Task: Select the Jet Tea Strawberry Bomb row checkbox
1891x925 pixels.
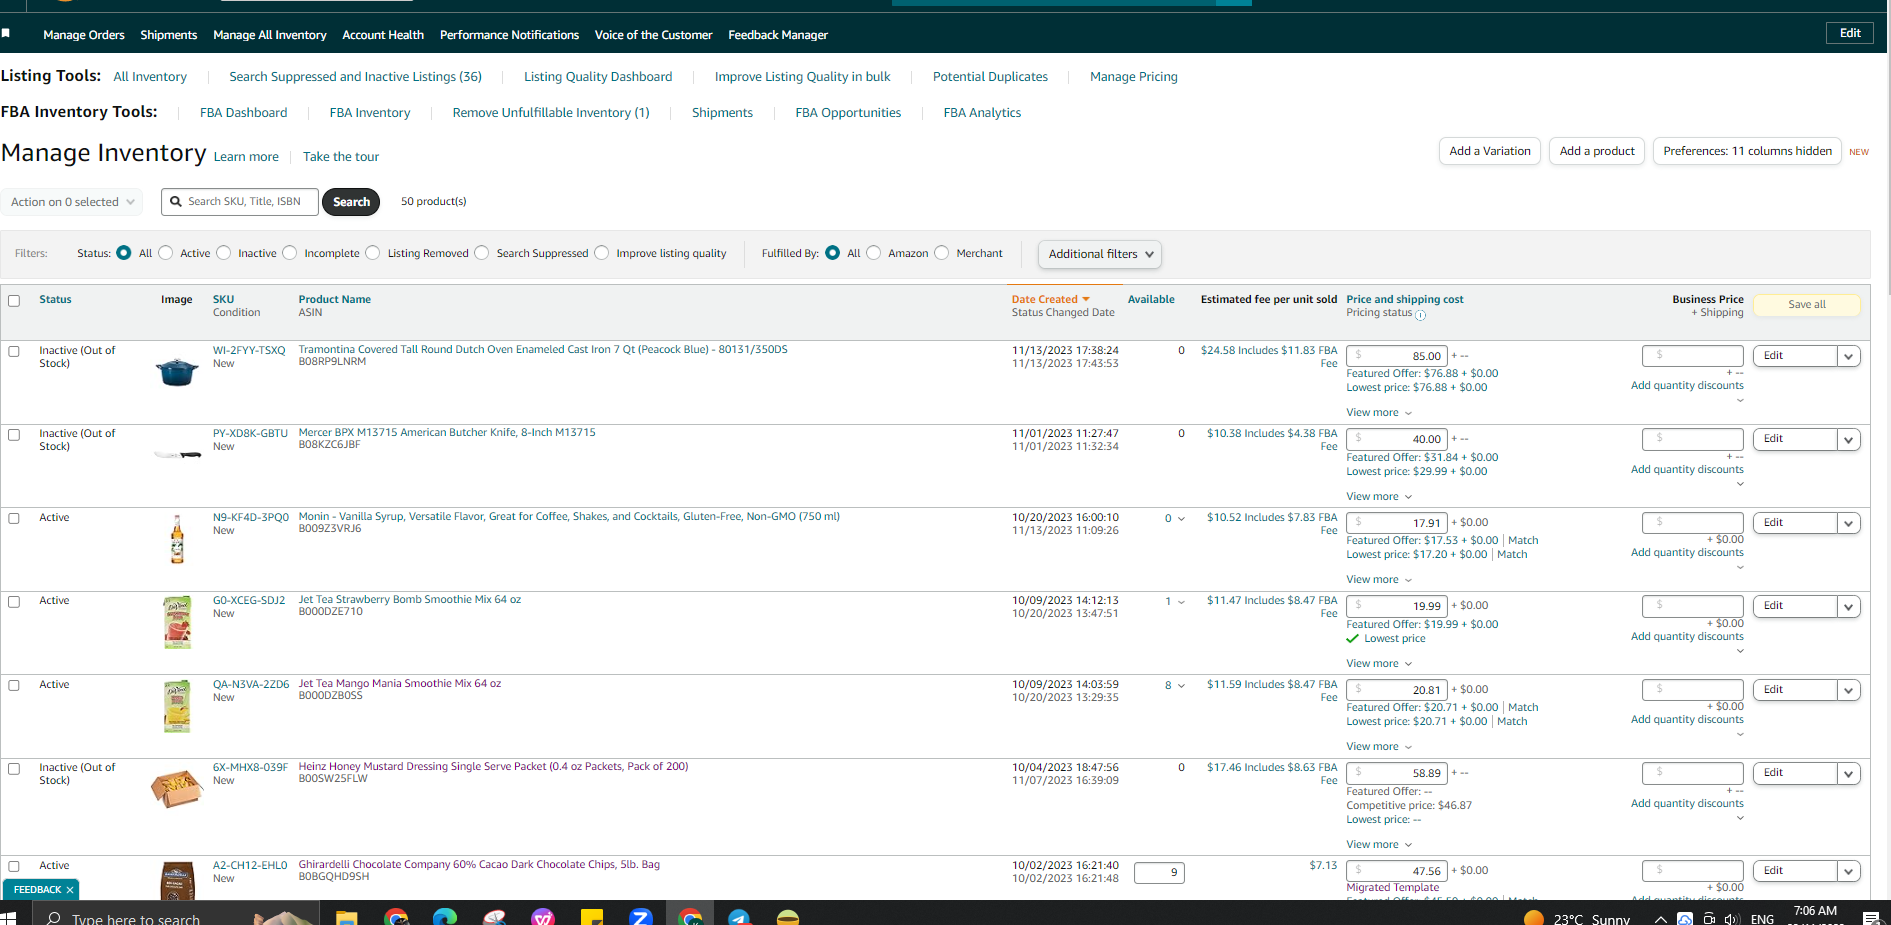Action: pyautogui.click(x=14, y=602)
